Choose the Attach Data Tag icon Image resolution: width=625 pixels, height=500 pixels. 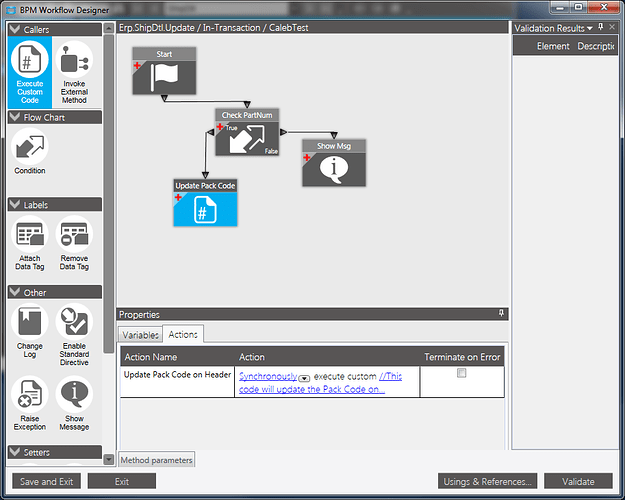[29, 243]
